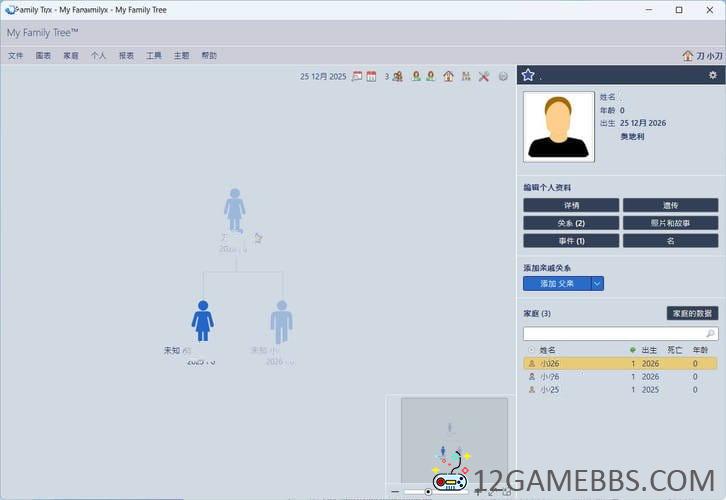Click the 详情 button
This screenshot has height=500, width=726.
[x=571, y=205]
